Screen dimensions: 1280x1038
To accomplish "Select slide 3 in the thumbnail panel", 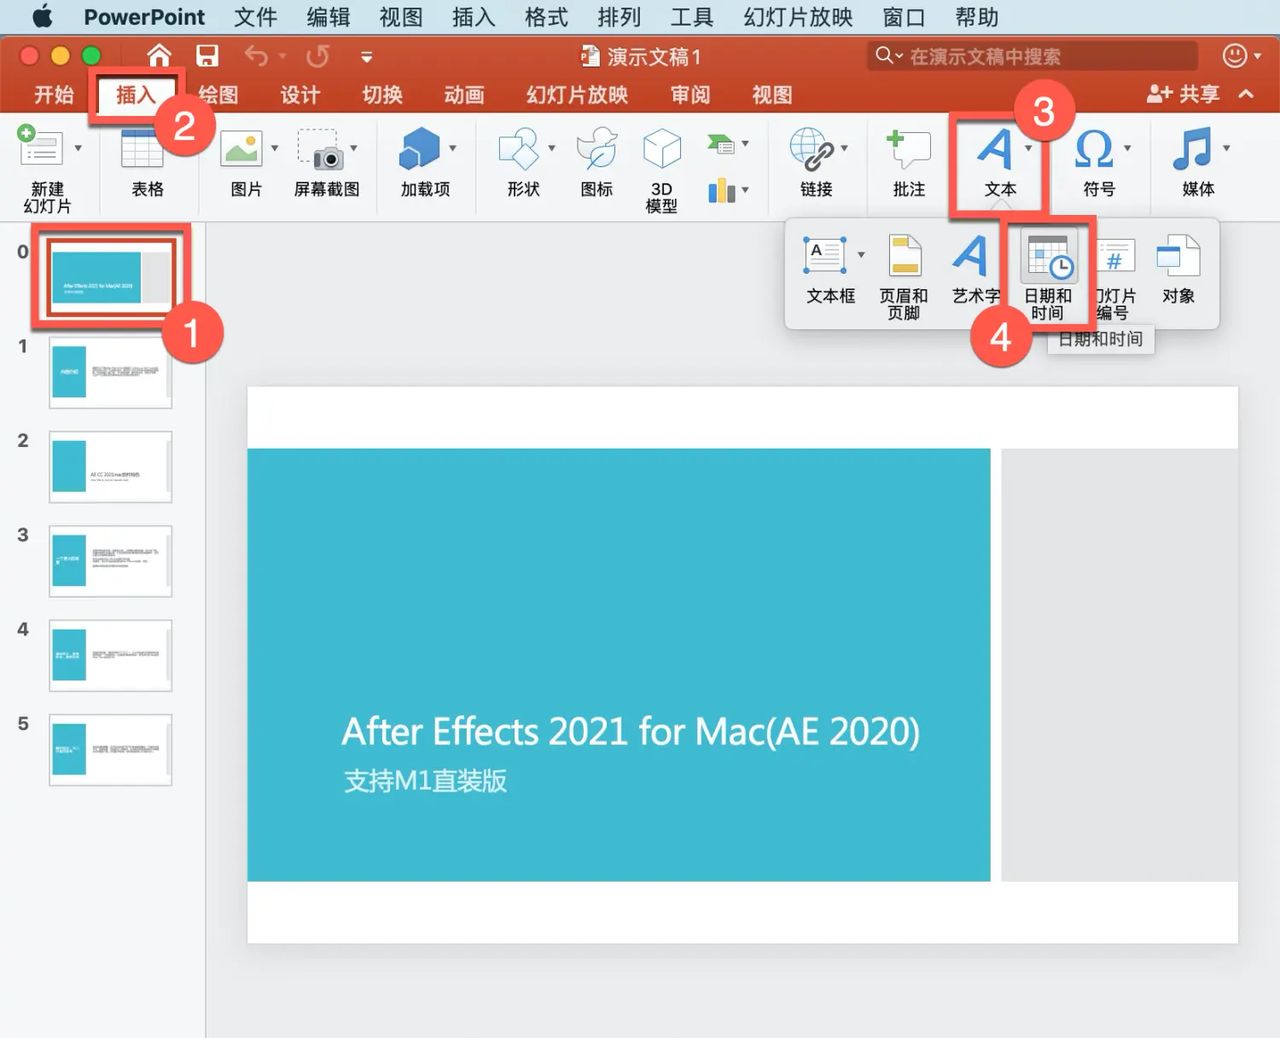I will coord(110,561).
